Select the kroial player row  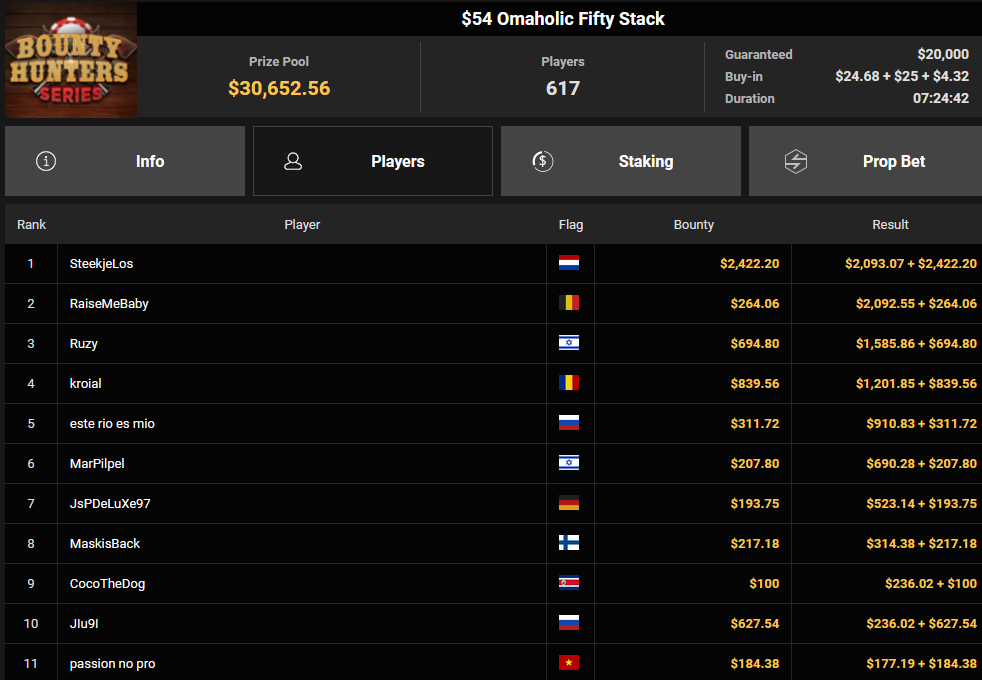(x=494, y=383)
